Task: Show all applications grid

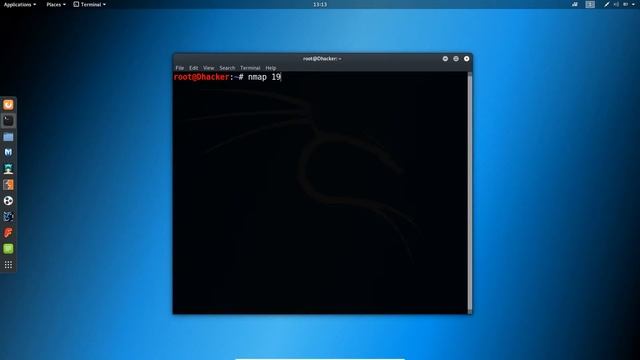Action: (x=8, y=265)
